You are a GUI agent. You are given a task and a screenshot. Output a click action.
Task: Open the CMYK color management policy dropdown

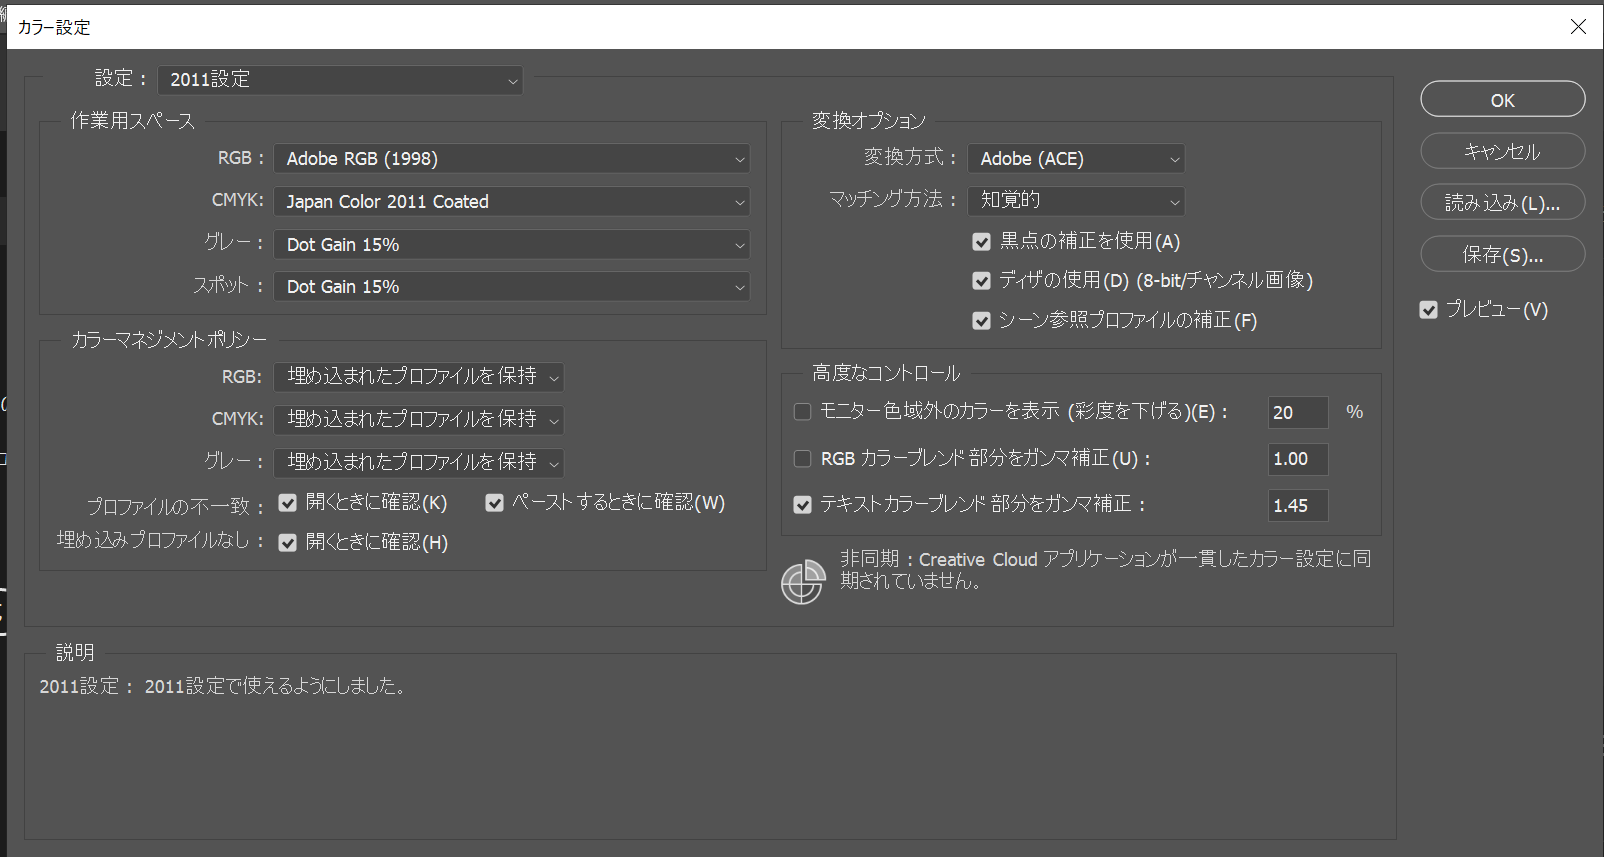point(419,420)
